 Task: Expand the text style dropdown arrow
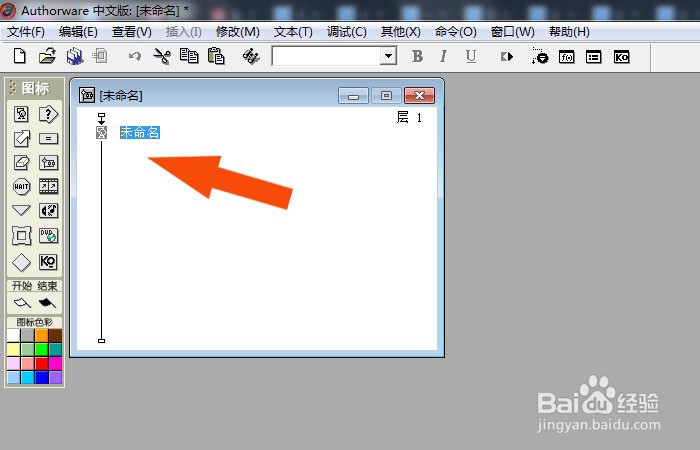388,56
